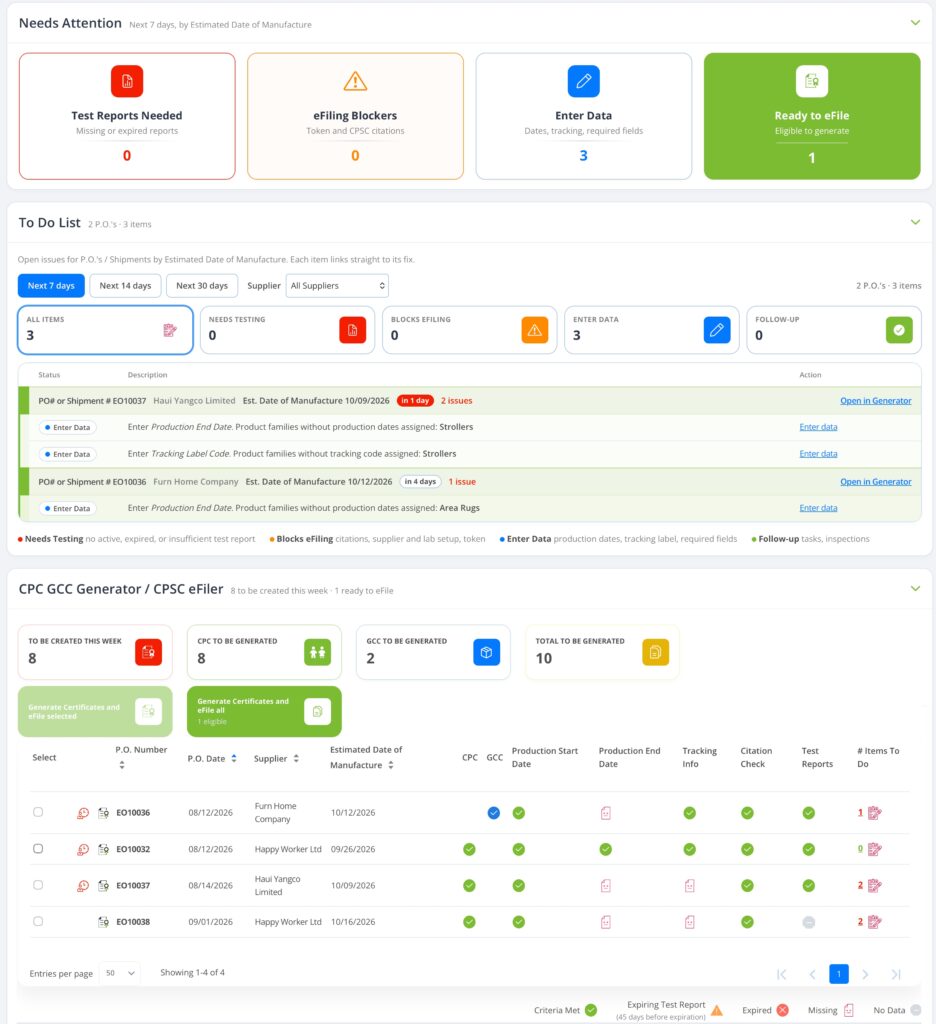936x1024 pixels.
Task: Click Generate Certificates and eFile all button
Action: (264, 711)
